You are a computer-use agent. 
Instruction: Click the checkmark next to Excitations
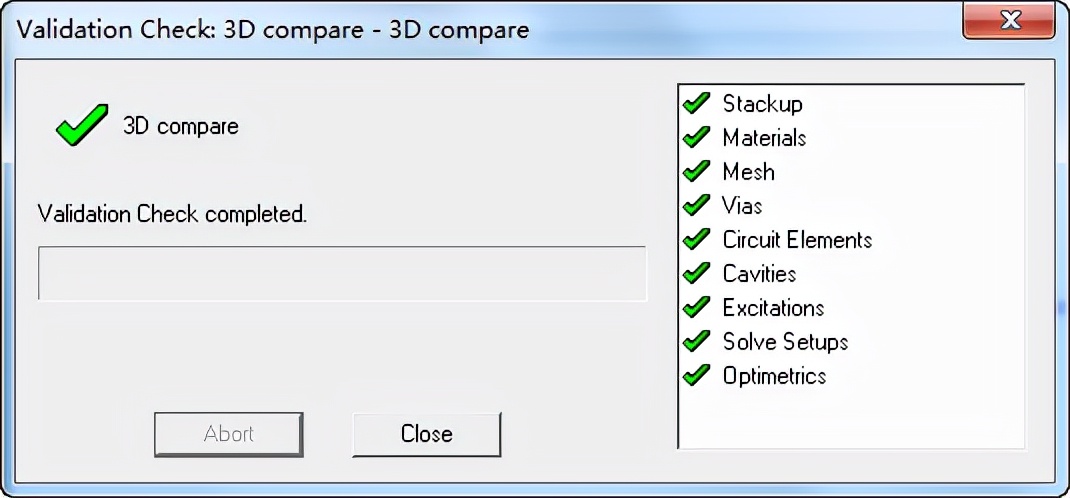pos(696,307)
